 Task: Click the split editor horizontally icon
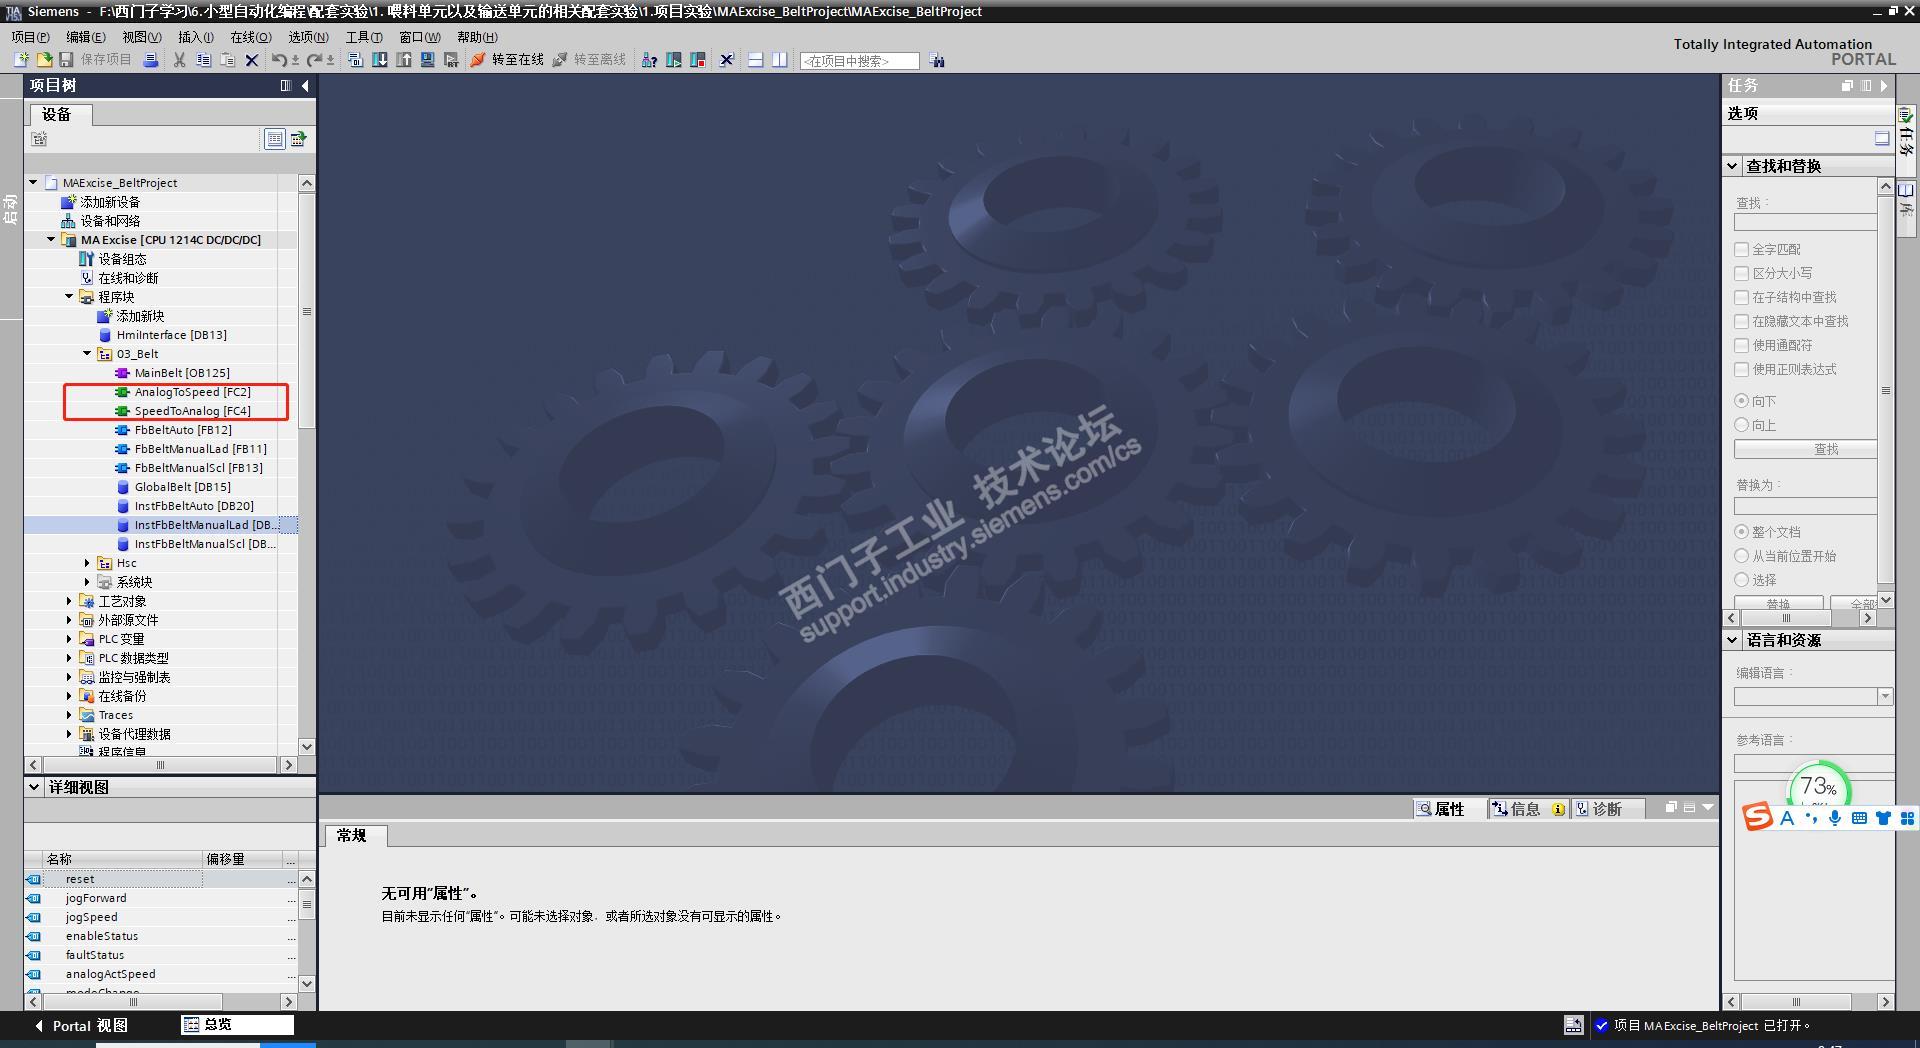(x=756, y=60)
